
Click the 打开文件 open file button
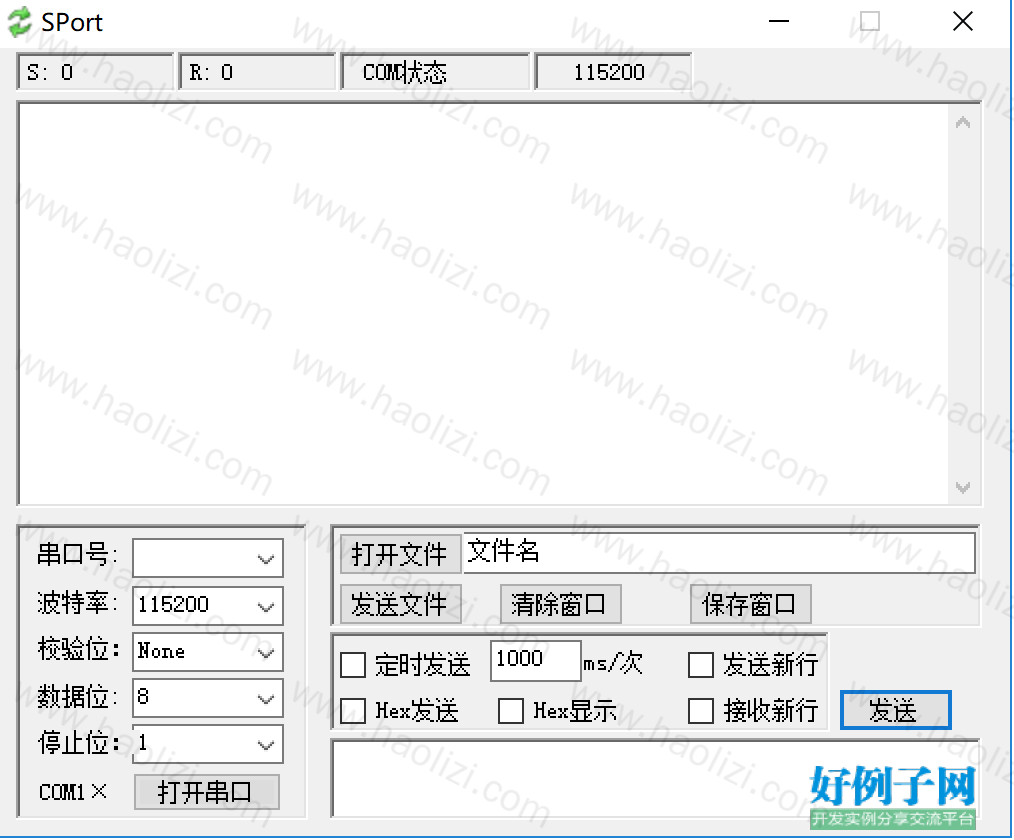[400, 554]
